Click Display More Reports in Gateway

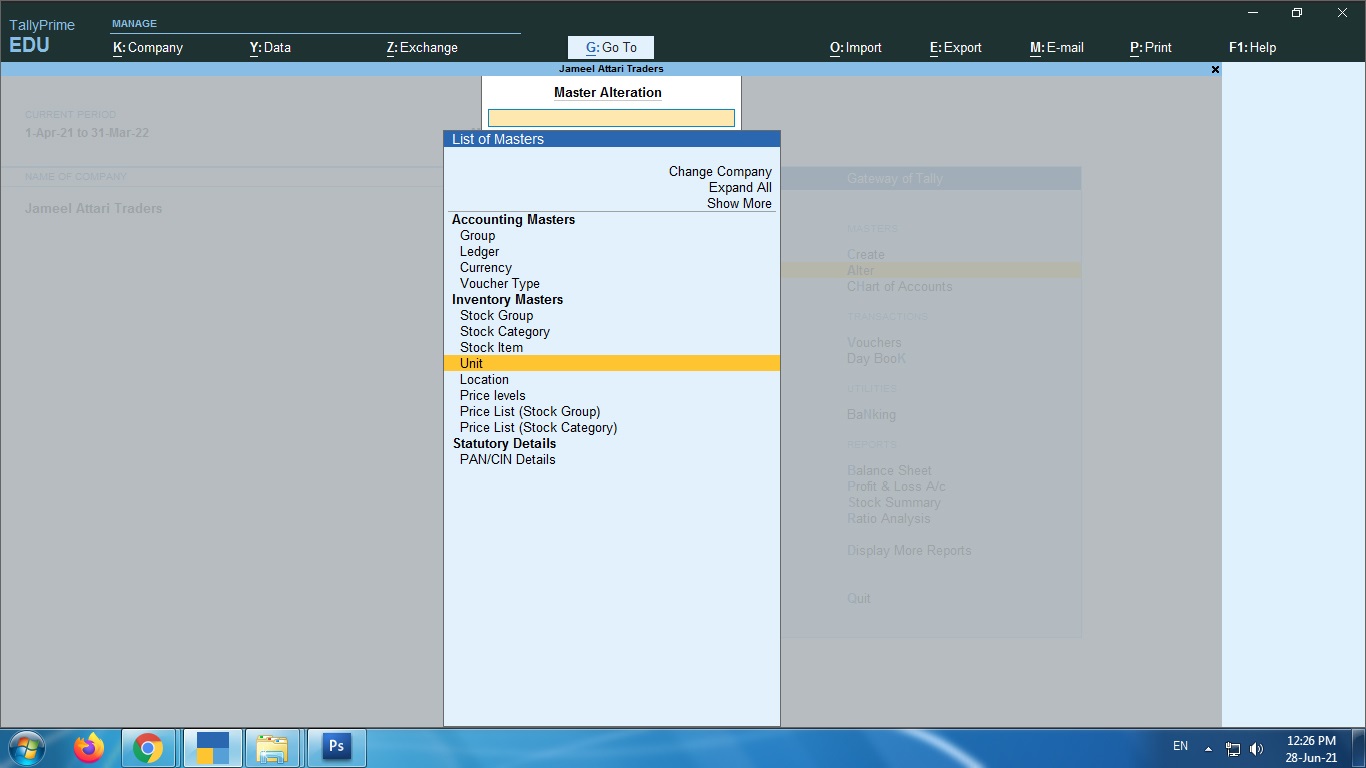(x=909, y=550)
